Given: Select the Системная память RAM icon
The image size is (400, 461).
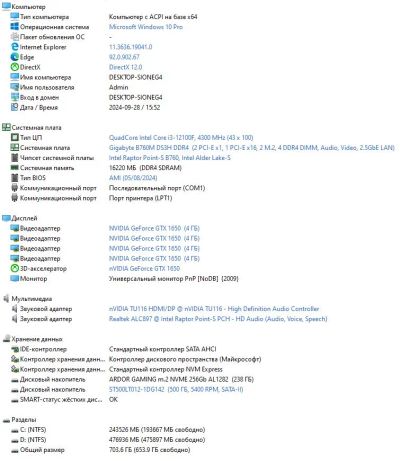Looking at the screenshot, I should [x=14, y=168].
